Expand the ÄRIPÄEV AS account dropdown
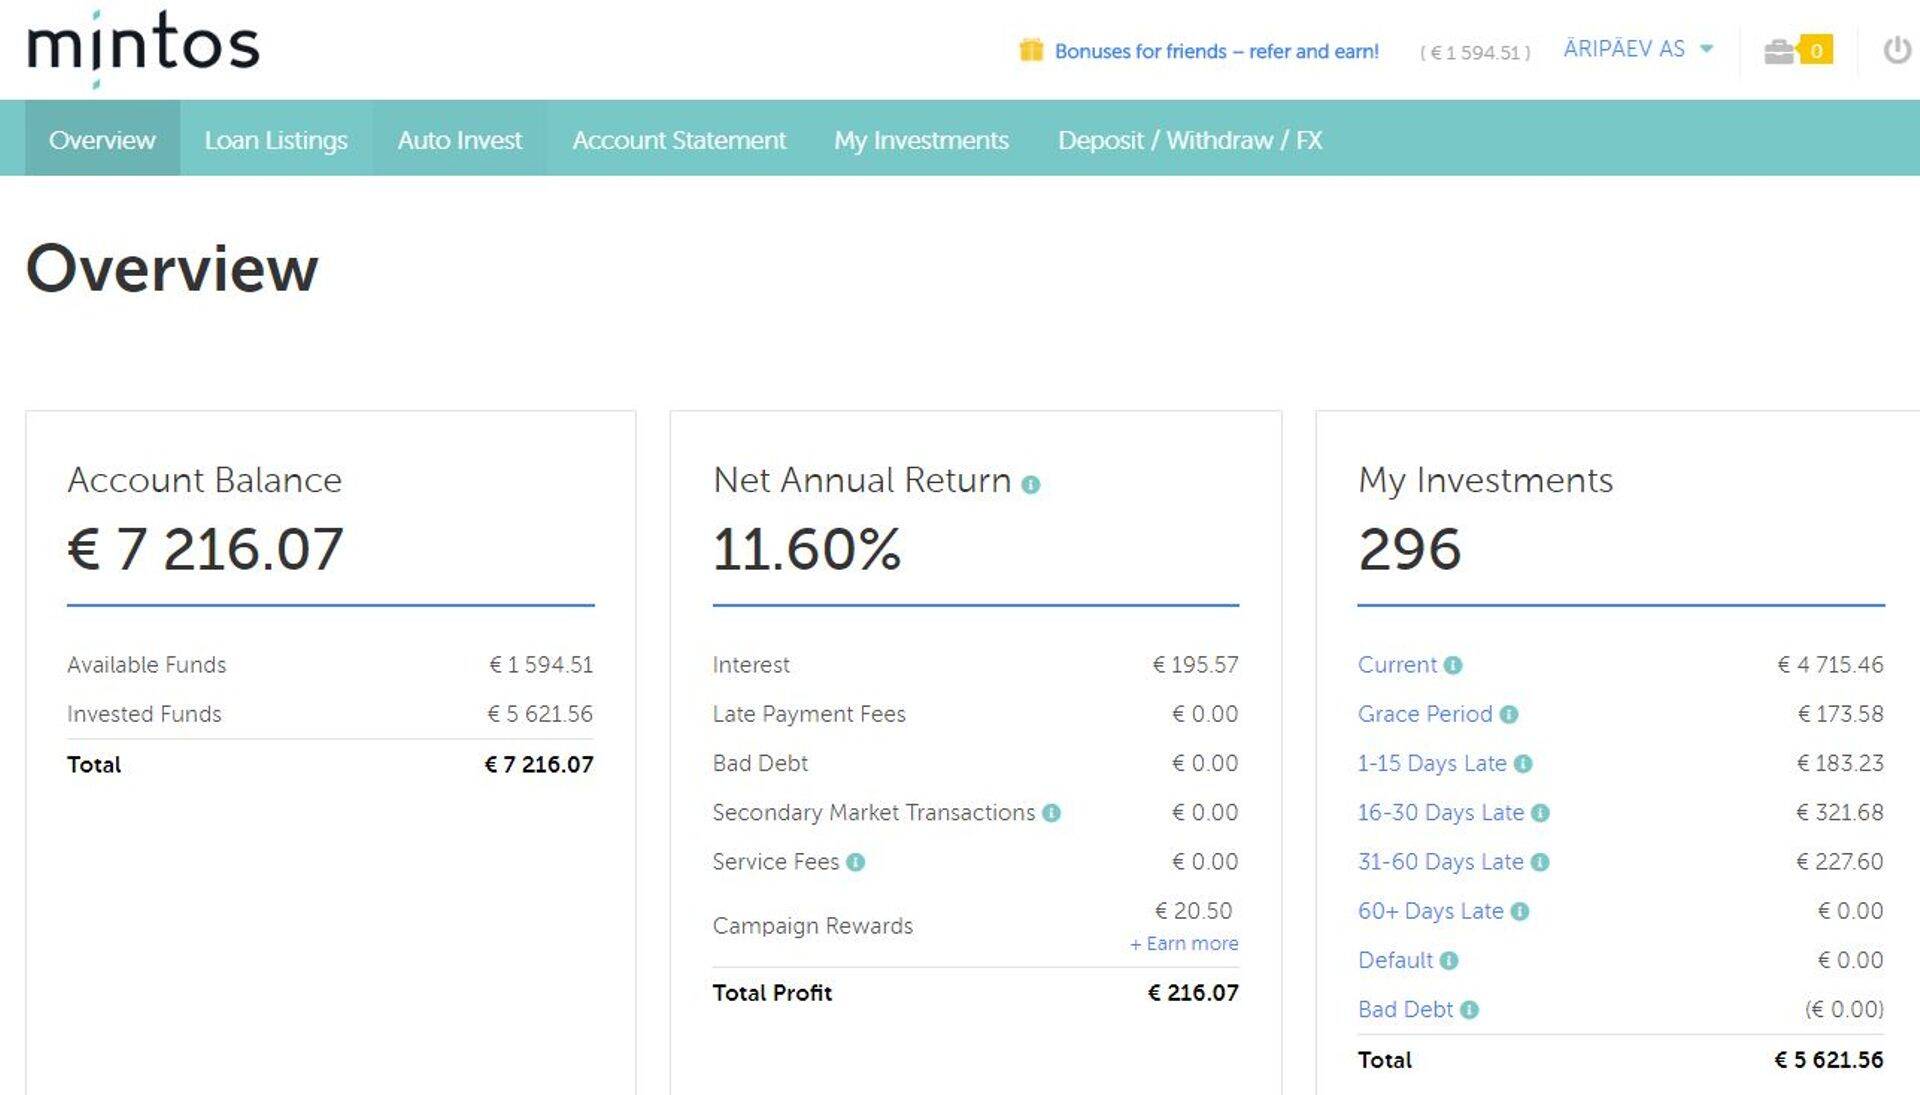The image size is (1920, 1095). [1638, 49]
